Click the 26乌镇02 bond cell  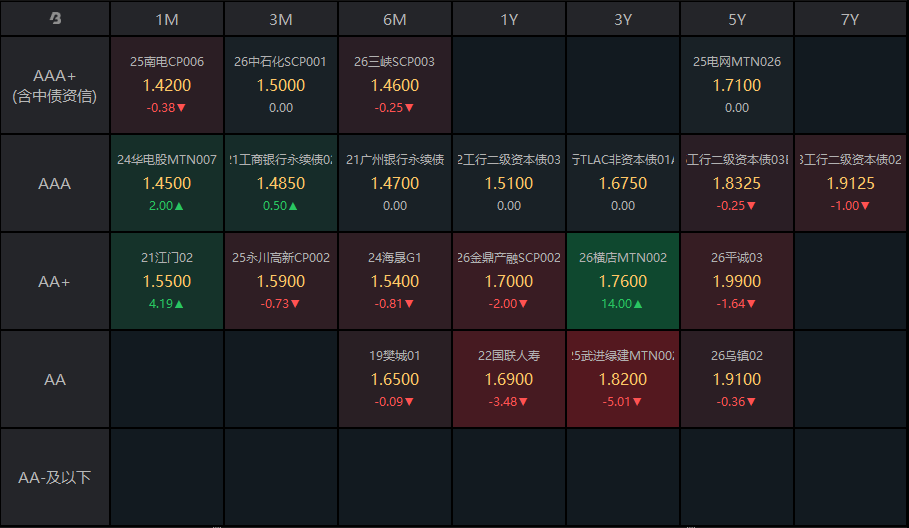(x=737, y=379)
